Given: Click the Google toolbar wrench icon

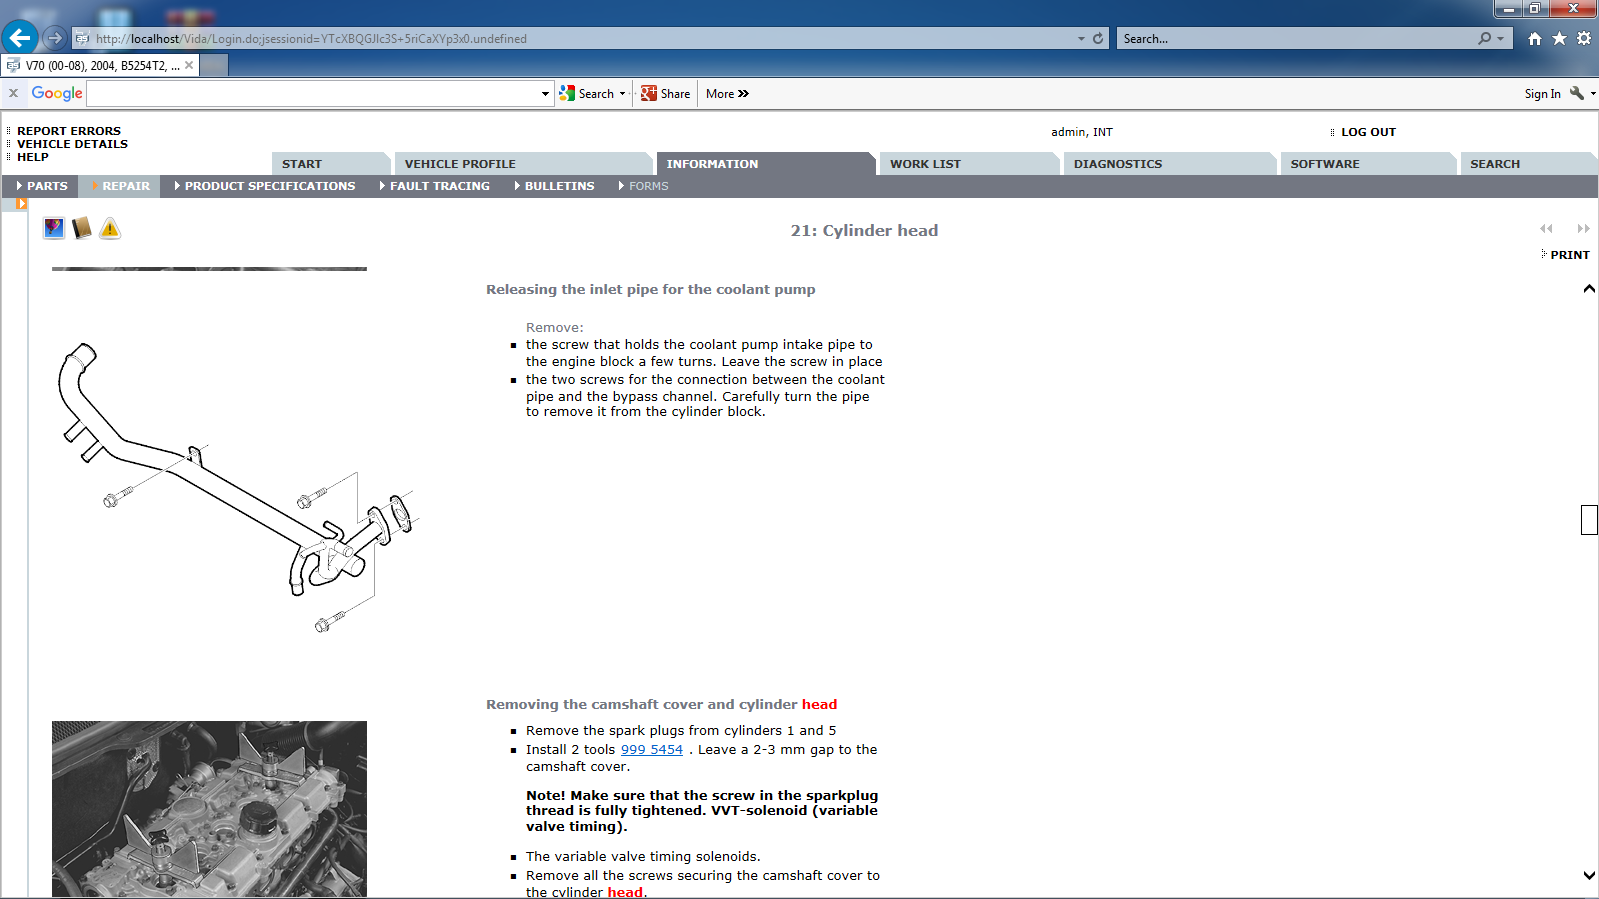Looking at the screenshot, I should click(x=1577, y=93).
